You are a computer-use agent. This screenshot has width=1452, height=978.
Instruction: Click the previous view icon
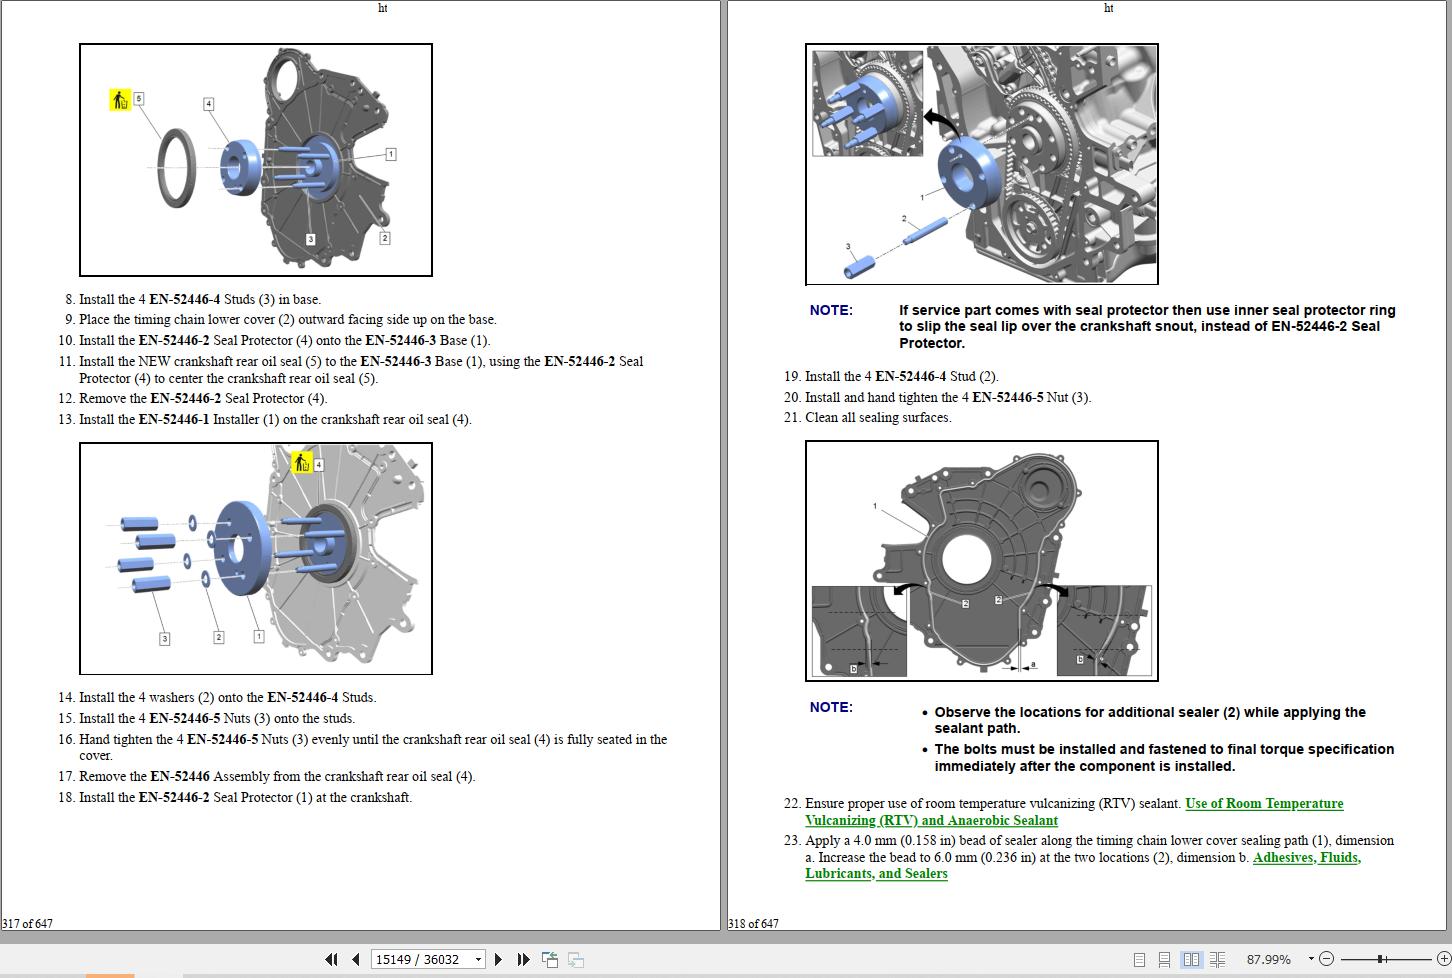[x=550, y=959]
